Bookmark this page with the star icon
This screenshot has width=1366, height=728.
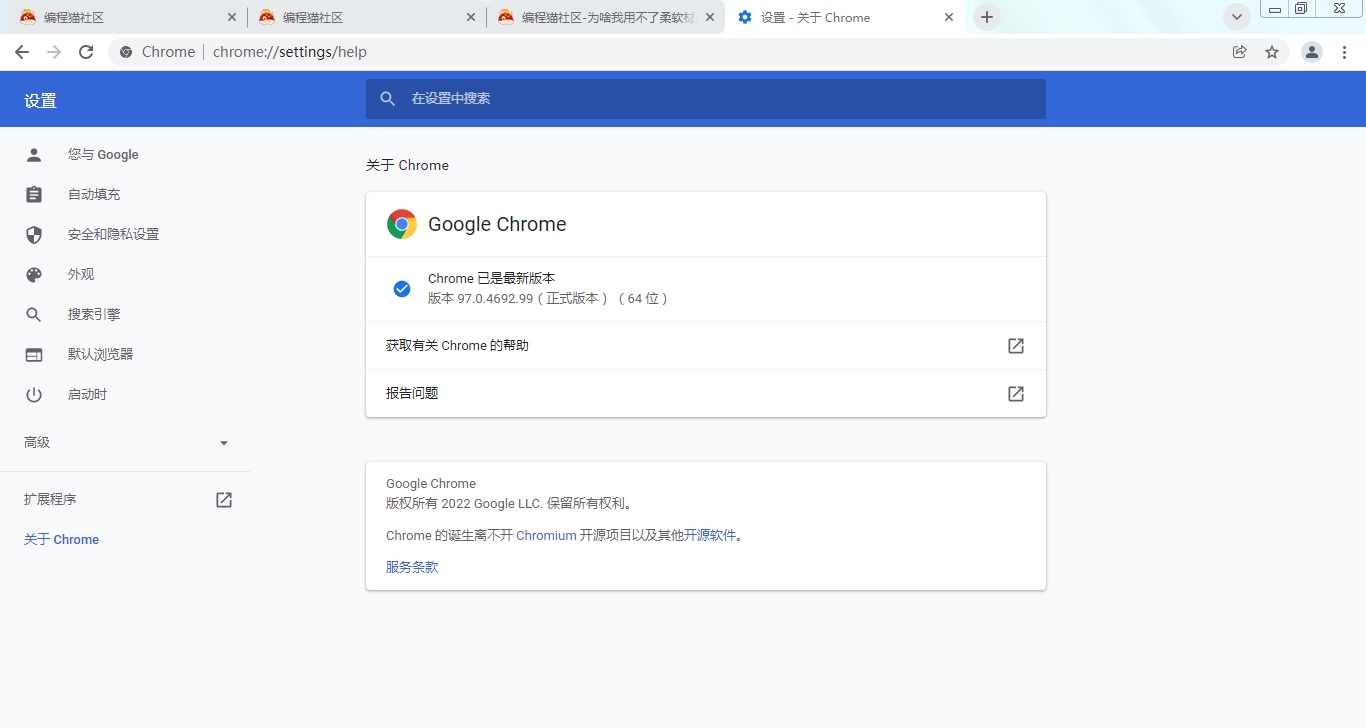click(1272, 52)
